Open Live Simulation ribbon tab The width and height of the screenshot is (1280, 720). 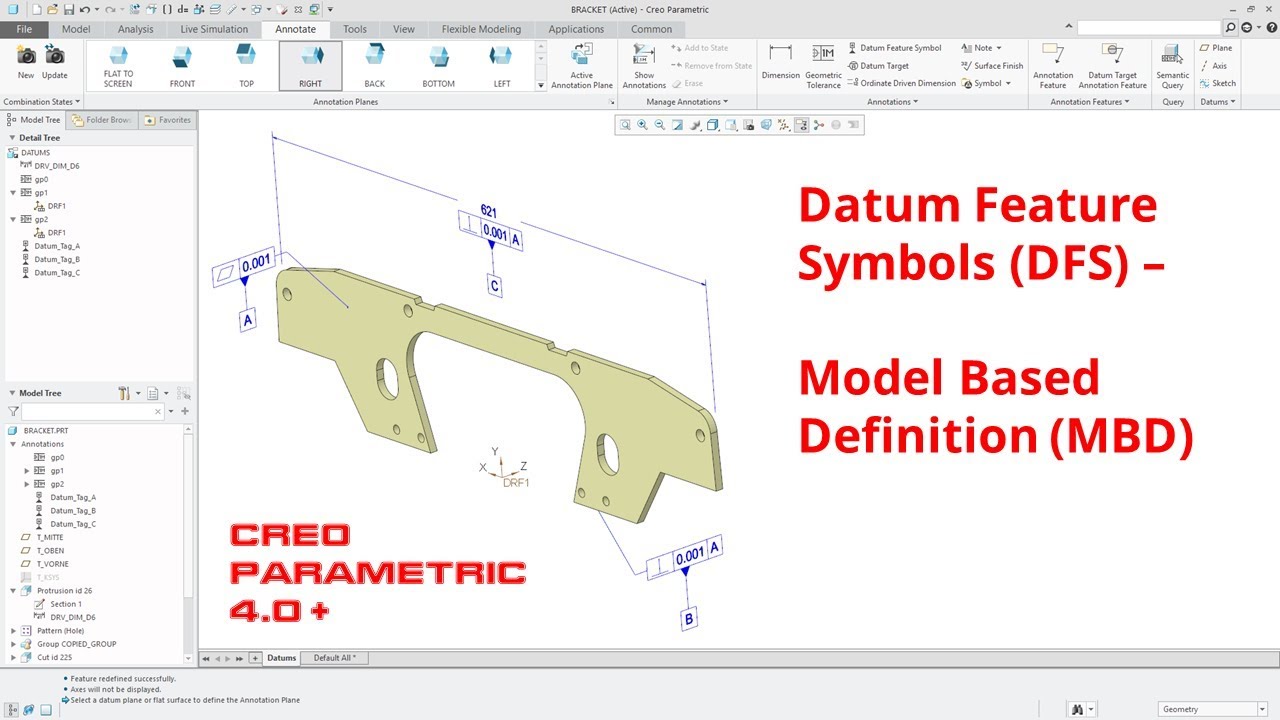tap(214, 29)
